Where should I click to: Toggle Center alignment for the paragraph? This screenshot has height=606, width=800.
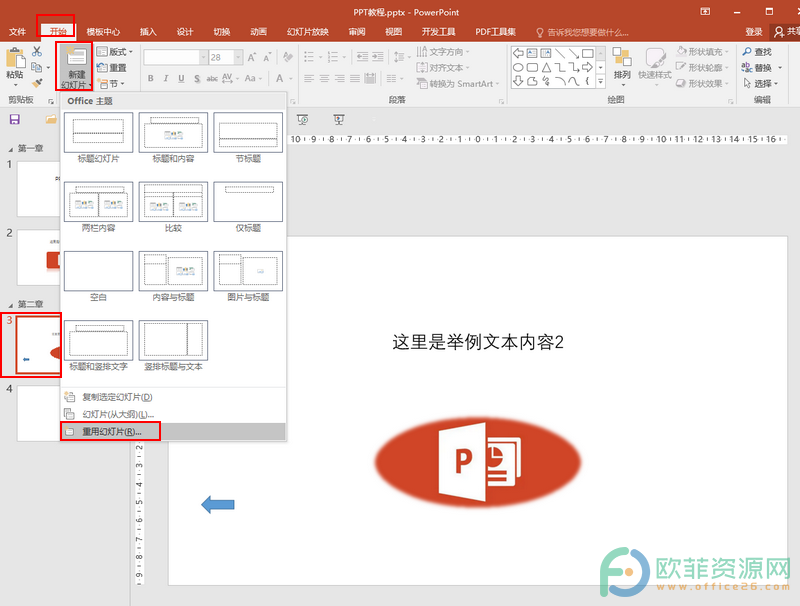[324, 78]
